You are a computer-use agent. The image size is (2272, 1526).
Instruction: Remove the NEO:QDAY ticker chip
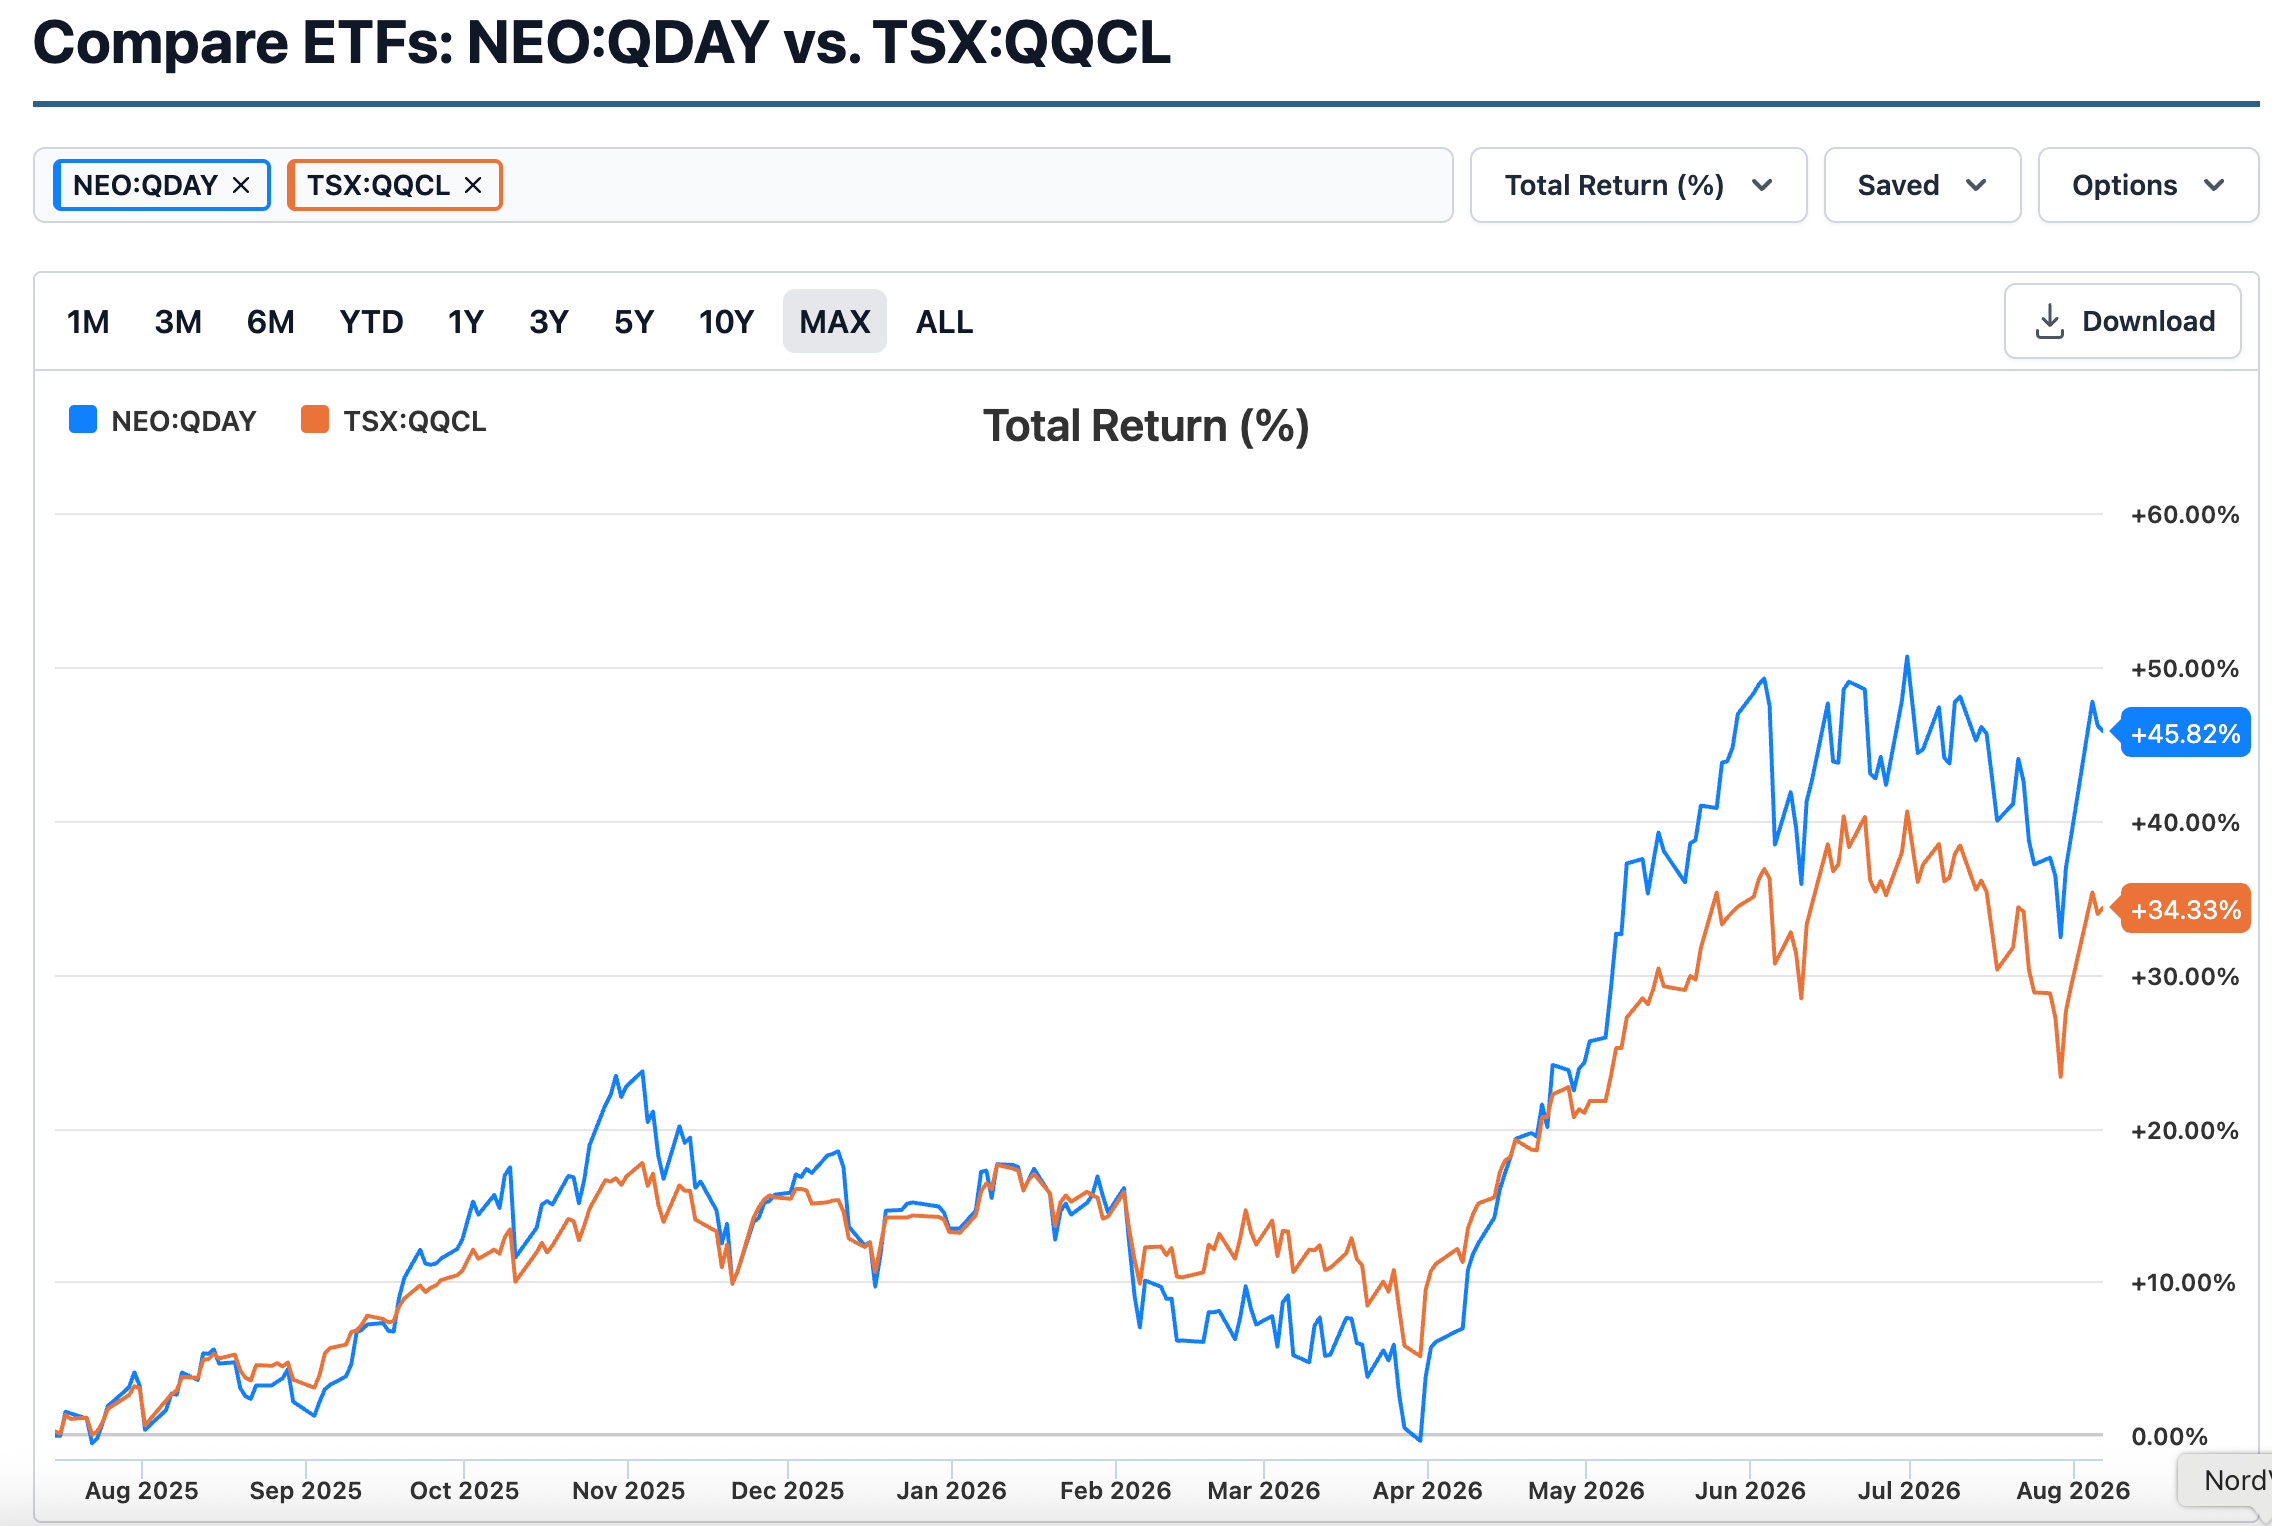[241, 185]
